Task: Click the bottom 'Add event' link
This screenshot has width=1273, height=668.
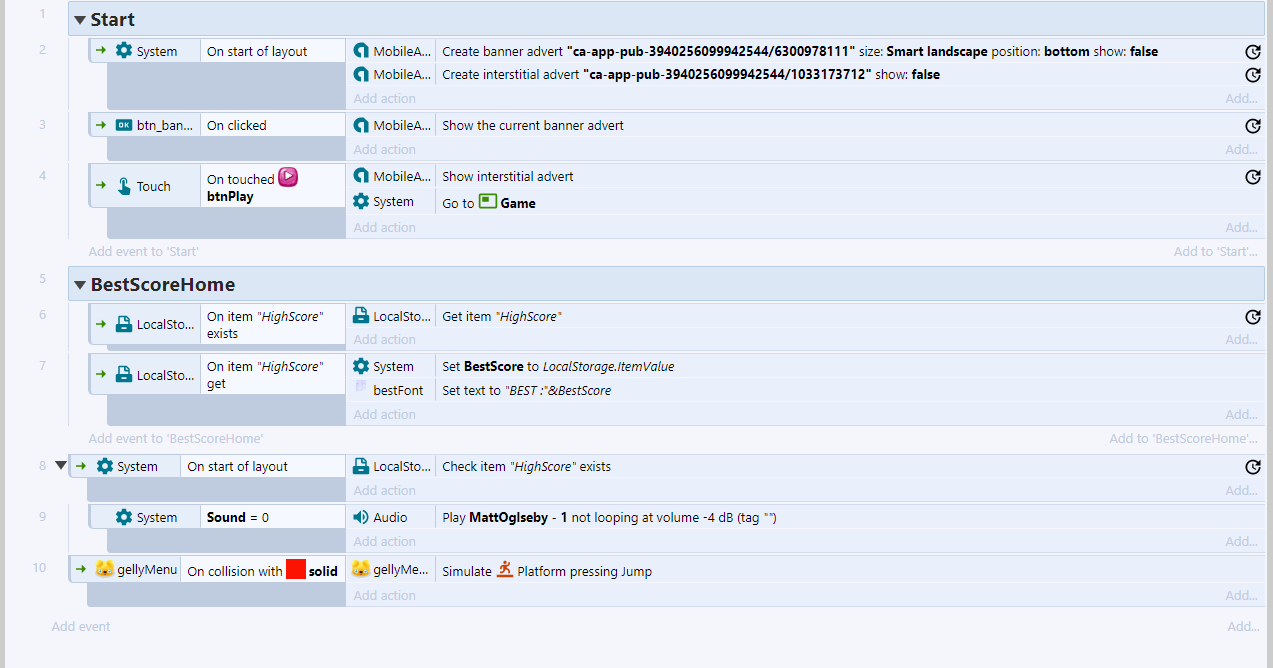Action: (x=81, y=626)
